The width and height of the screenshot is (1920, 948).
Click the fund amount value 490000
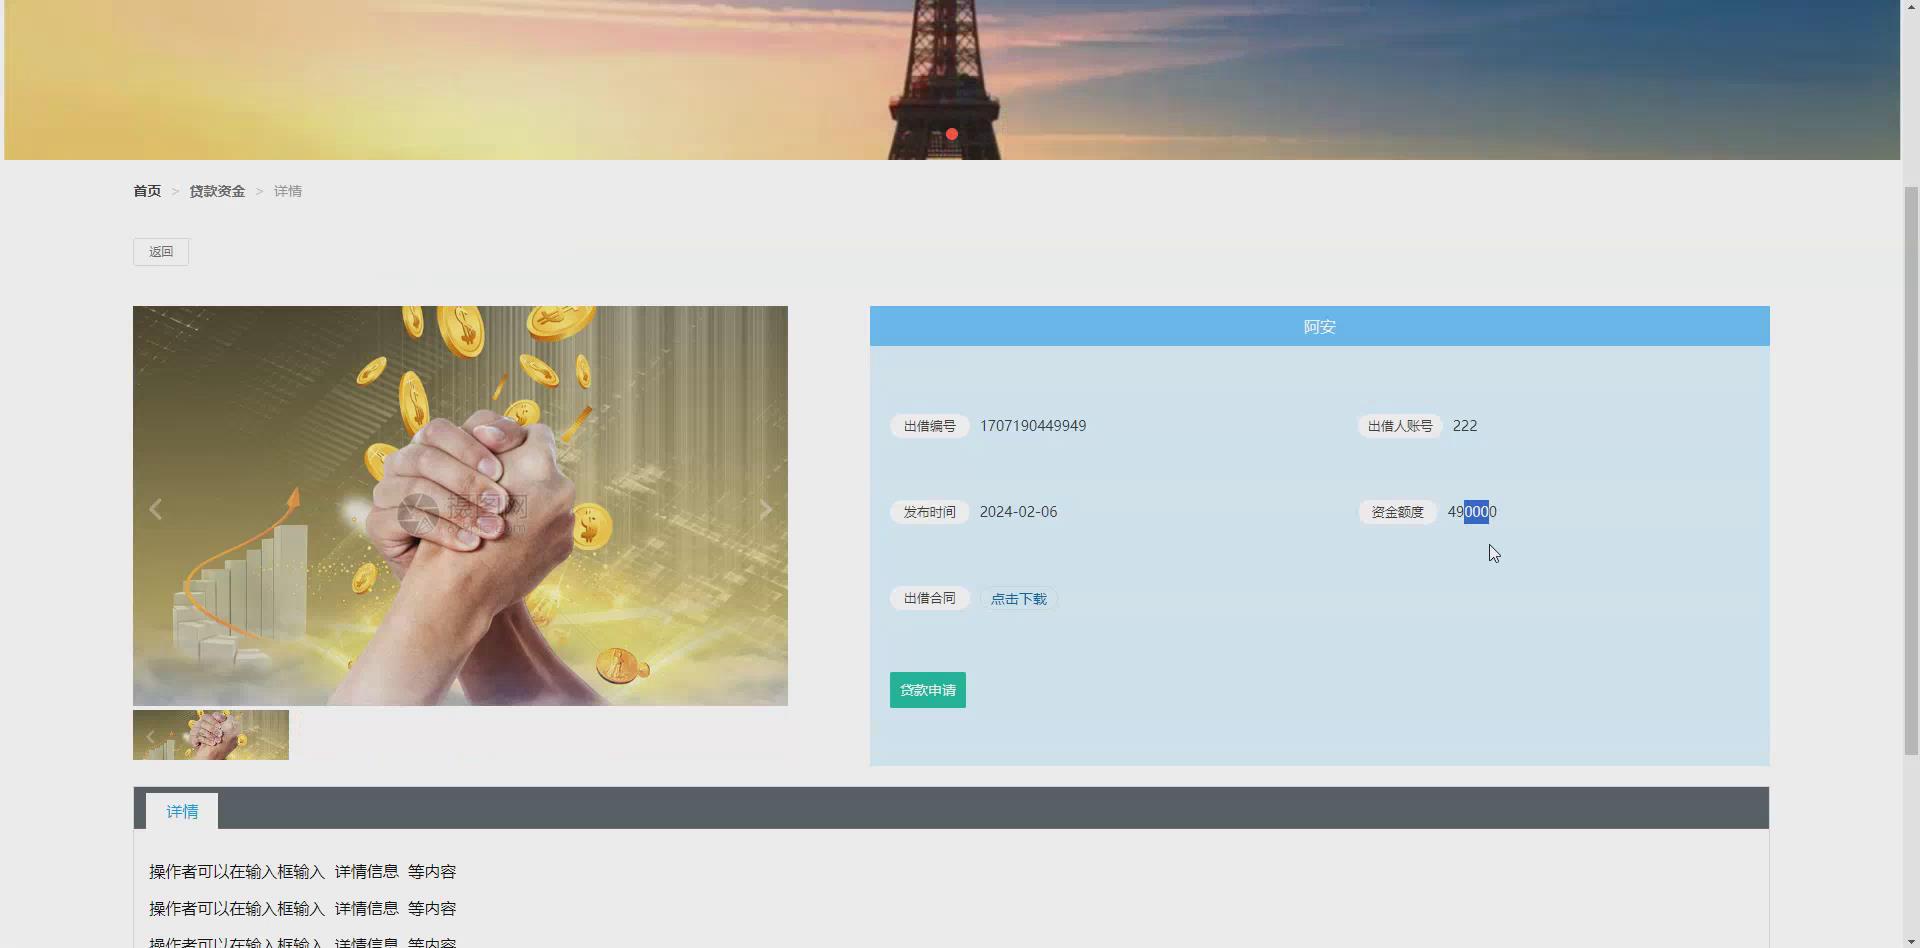pos(1472,512)
